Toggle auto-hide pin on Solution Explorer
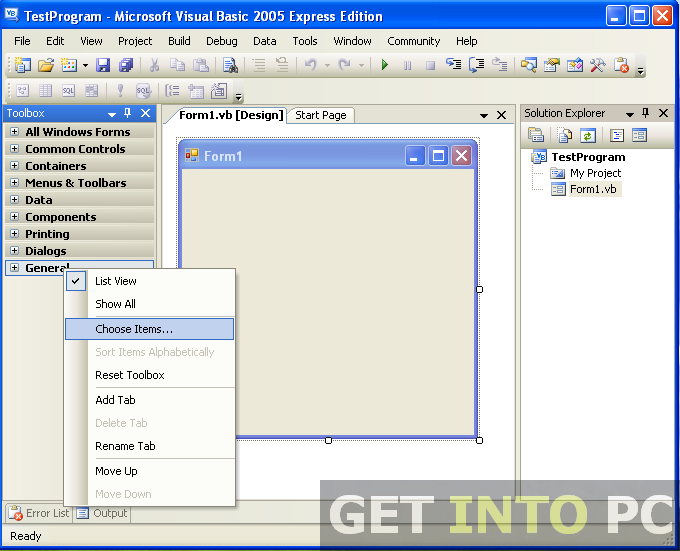Image resolution: width=680 pixels, height=551 pixels. coord(645,114)
